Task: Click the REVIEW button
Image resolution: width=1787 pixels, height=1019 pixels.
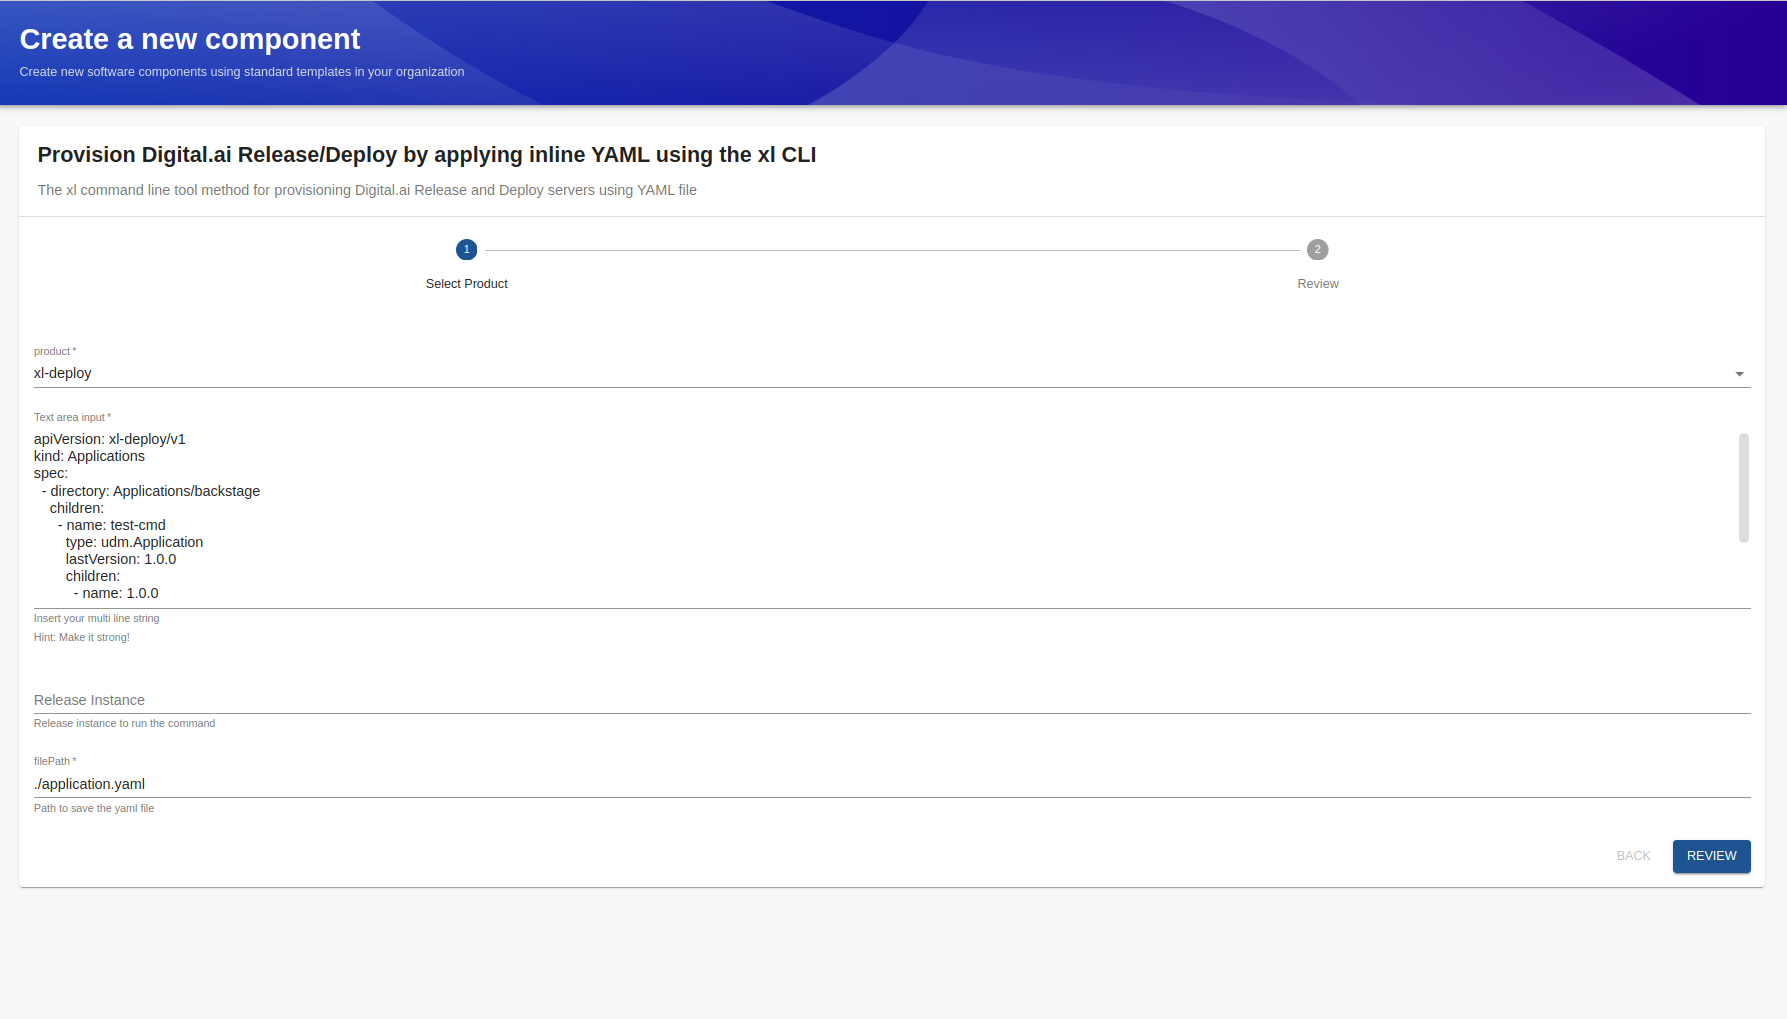Action: (1711, 856)
